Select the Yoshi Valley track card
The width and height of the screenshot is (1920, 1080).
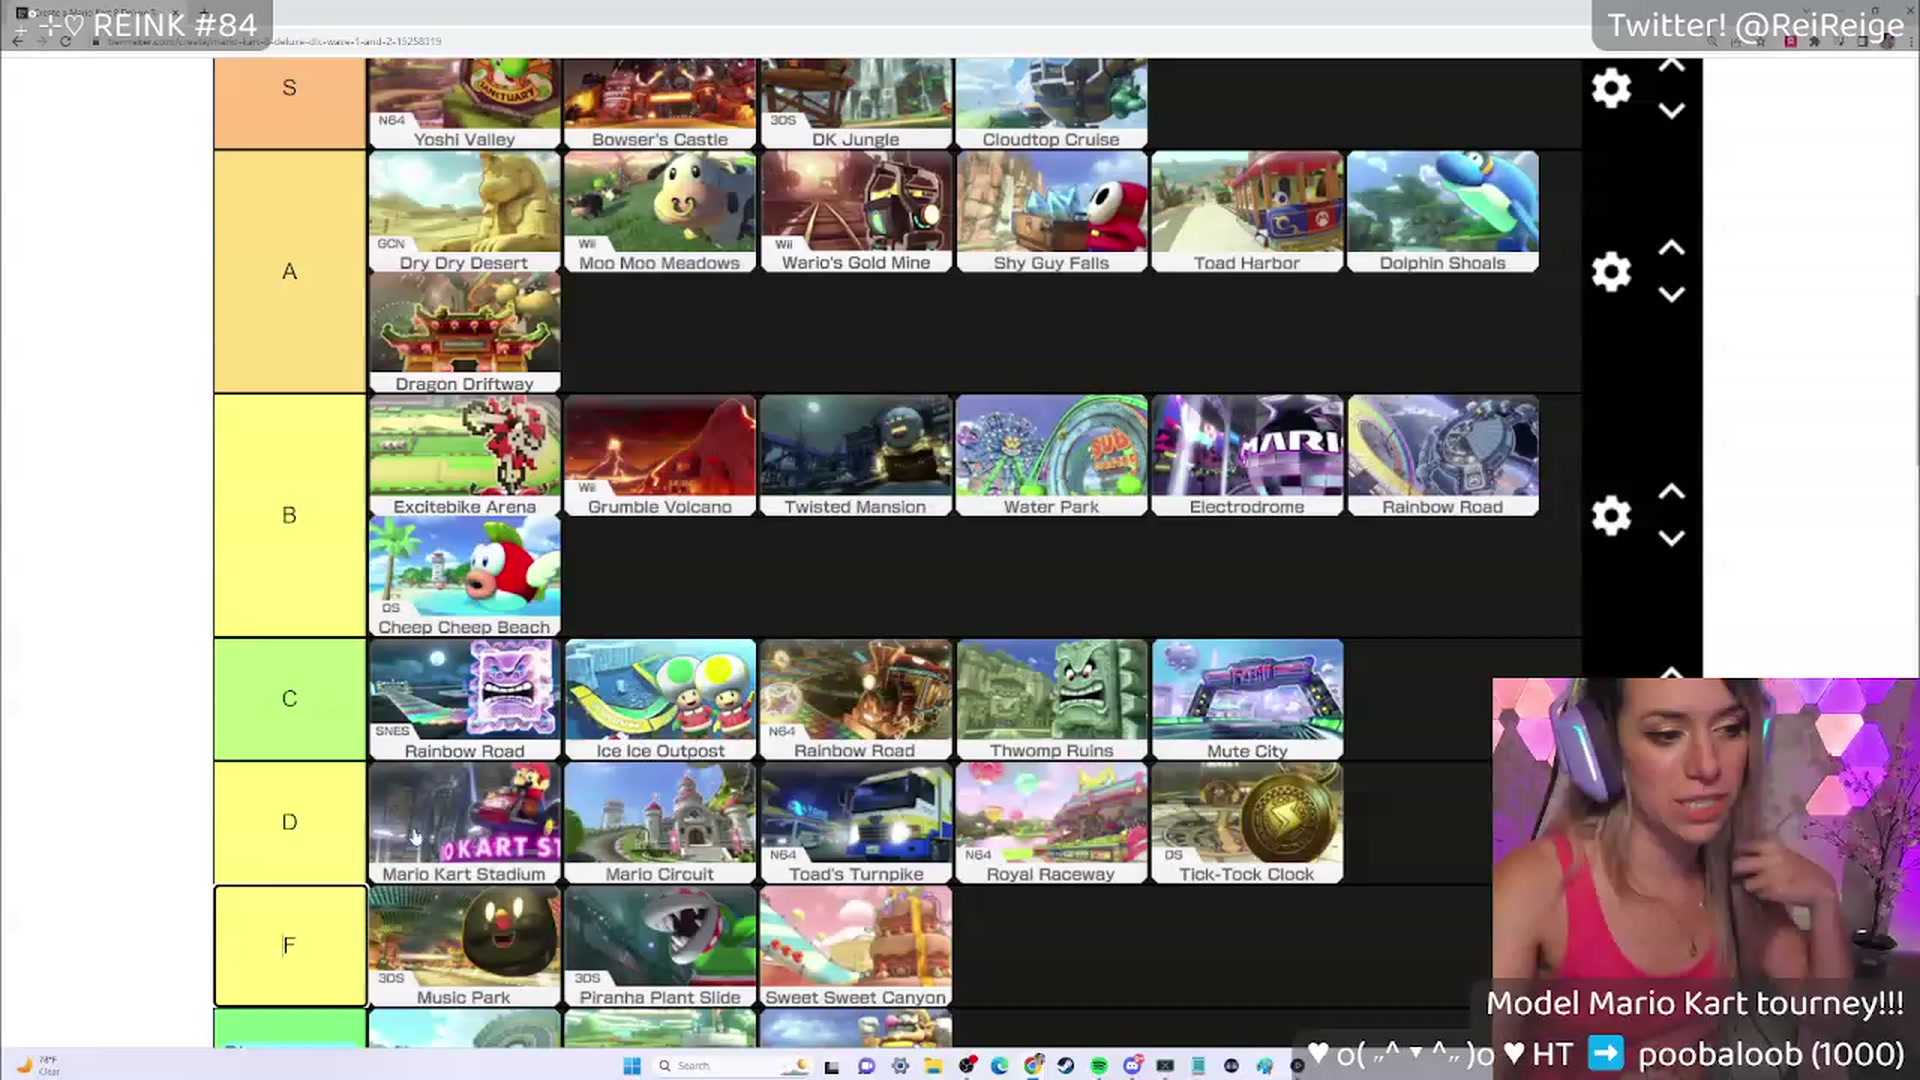click(464, 103)
